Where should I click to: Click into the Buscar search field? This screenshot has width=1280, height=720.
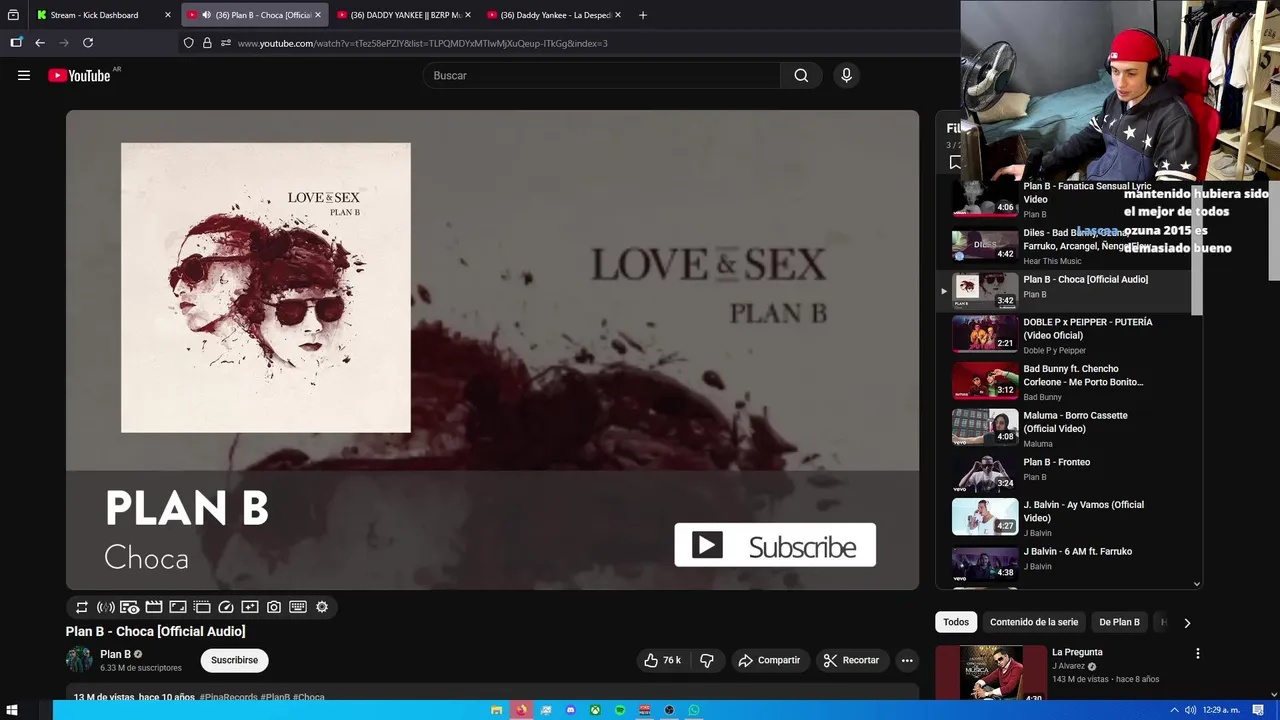coord(602,75)
